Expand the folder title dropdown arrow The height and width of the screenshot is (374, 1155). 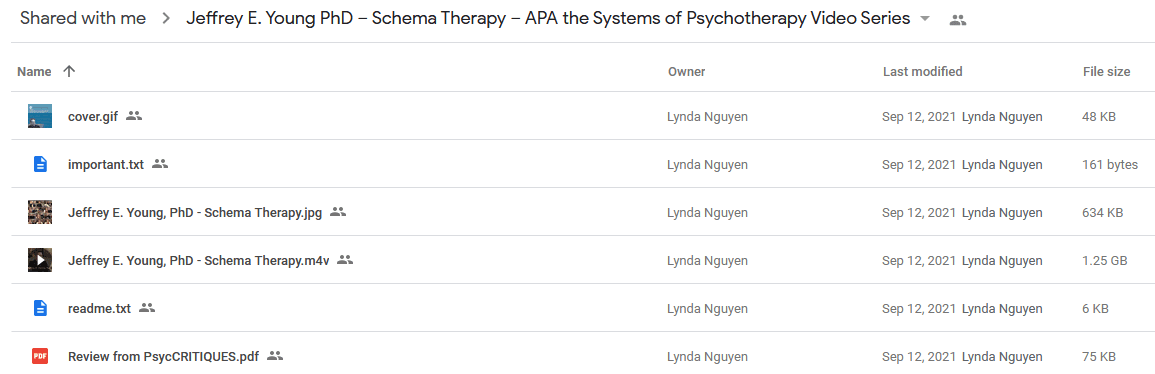pyautogui.click(x=925, y=19)
